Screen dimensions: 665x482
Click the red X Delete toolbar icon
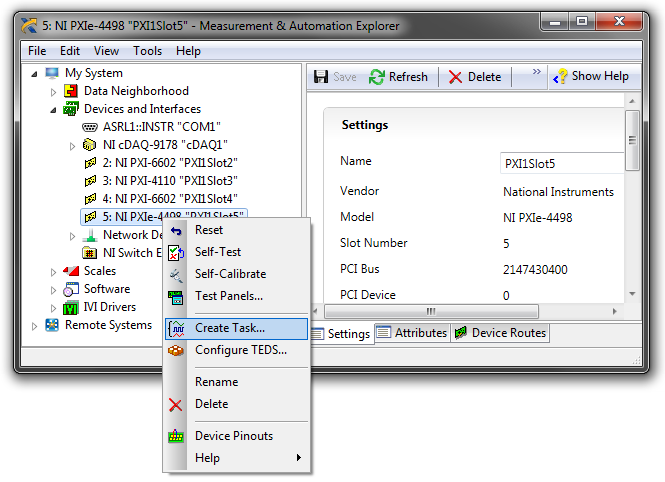point(455,77)
